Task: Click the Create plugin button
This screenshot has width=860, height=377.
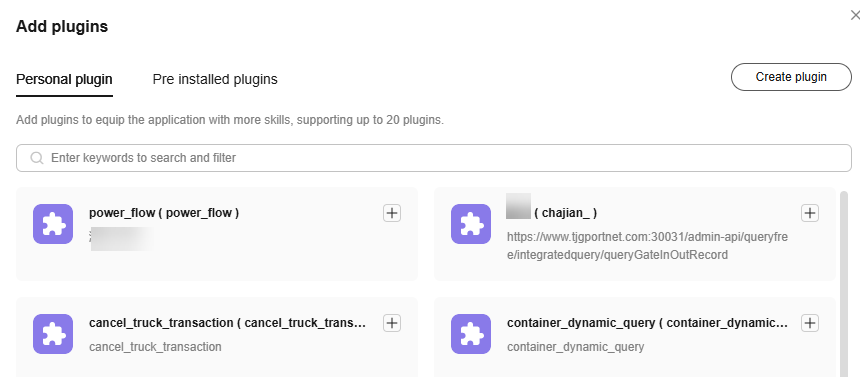Action: tap(791, 77)
